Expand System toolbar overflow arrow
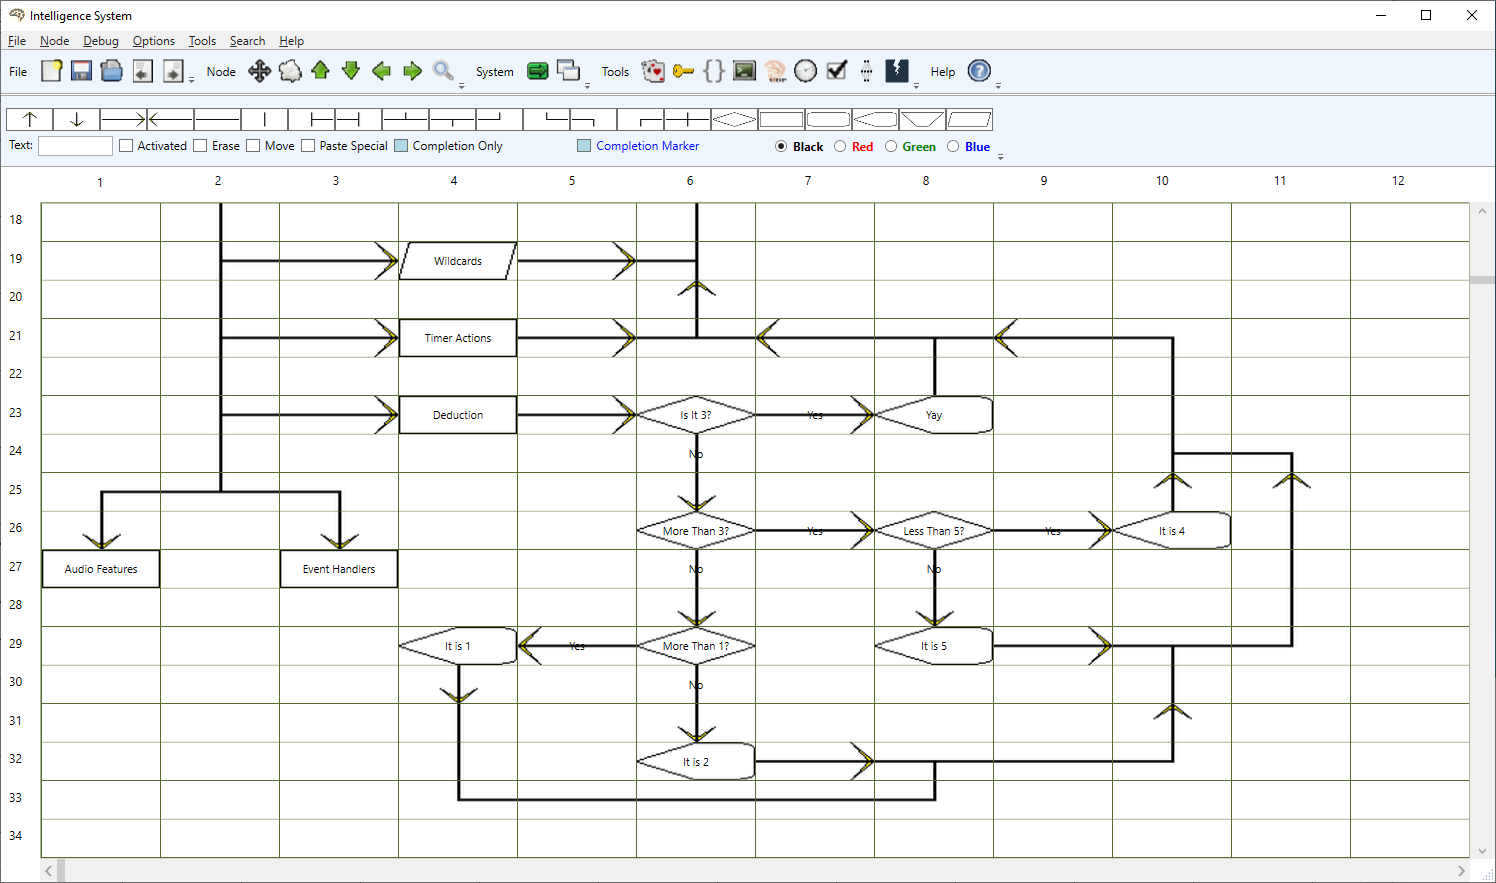The image size is (1496, 883). [587, 85]
